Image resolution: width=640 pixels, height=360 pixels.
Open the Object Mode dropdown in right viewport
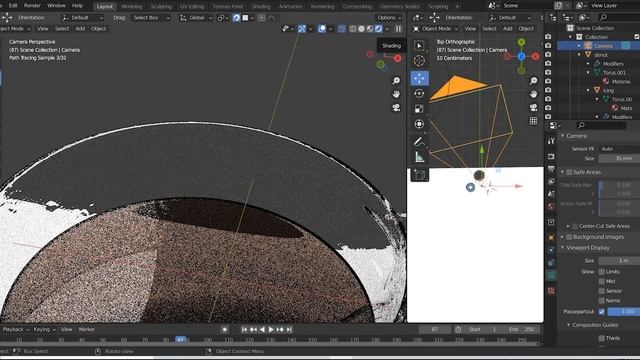pyautogui.click(x=435, y=29)
